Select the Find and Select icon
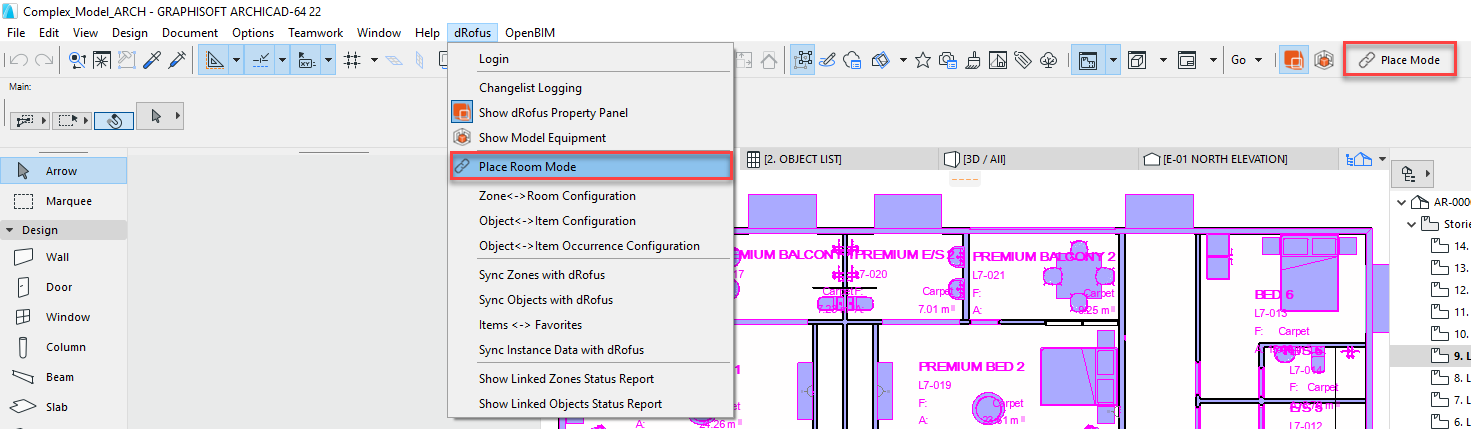The image size is (1471, 429). point(77,60)
